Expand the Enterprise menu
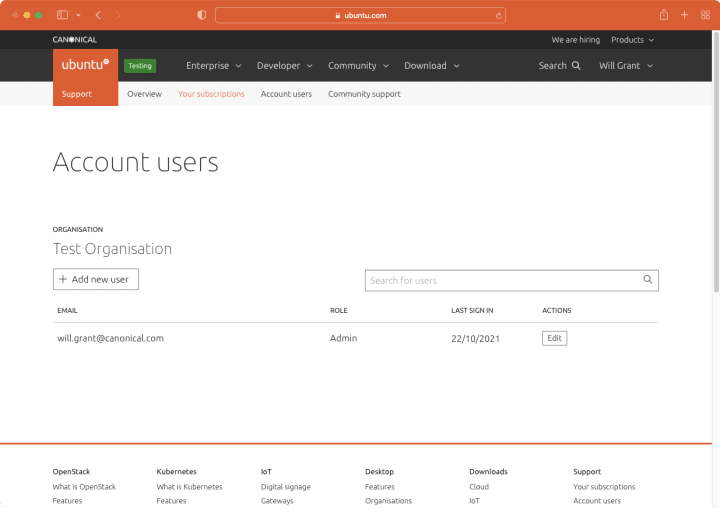Image resolution: width=720 pixels, height=508 pixels. tap(214, 66)
